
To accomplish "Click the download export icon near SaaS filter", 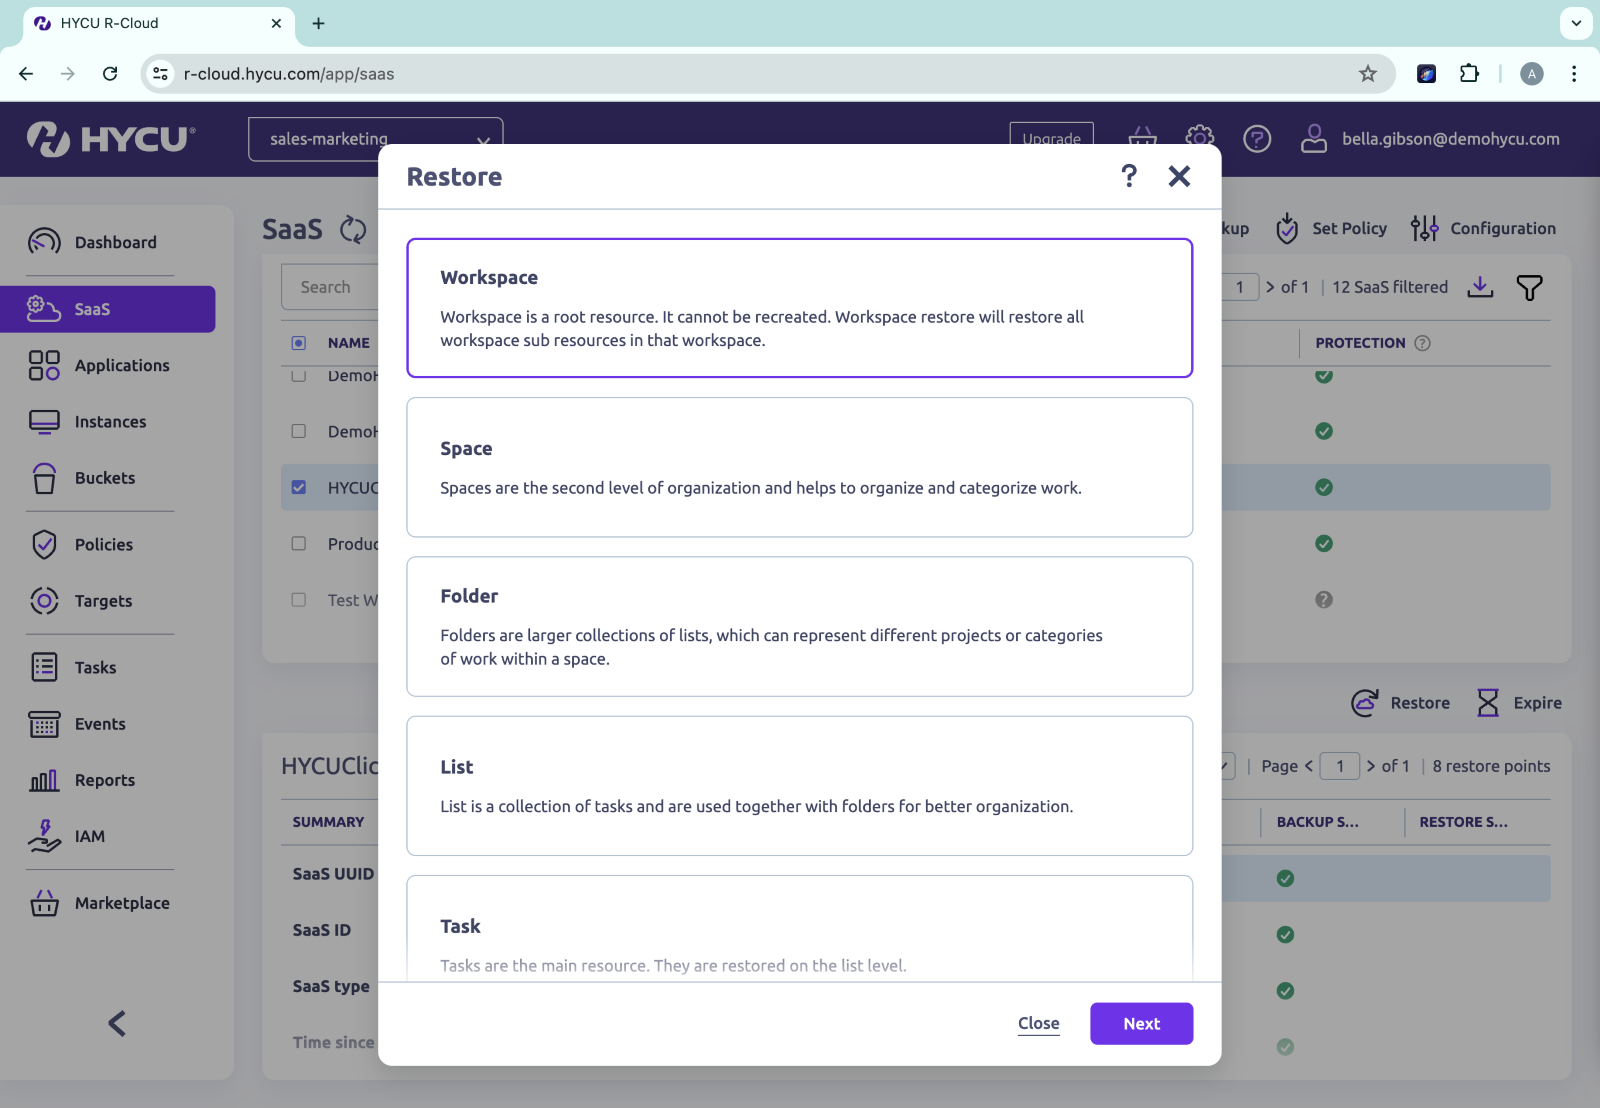I will (x=1481, y=287).
